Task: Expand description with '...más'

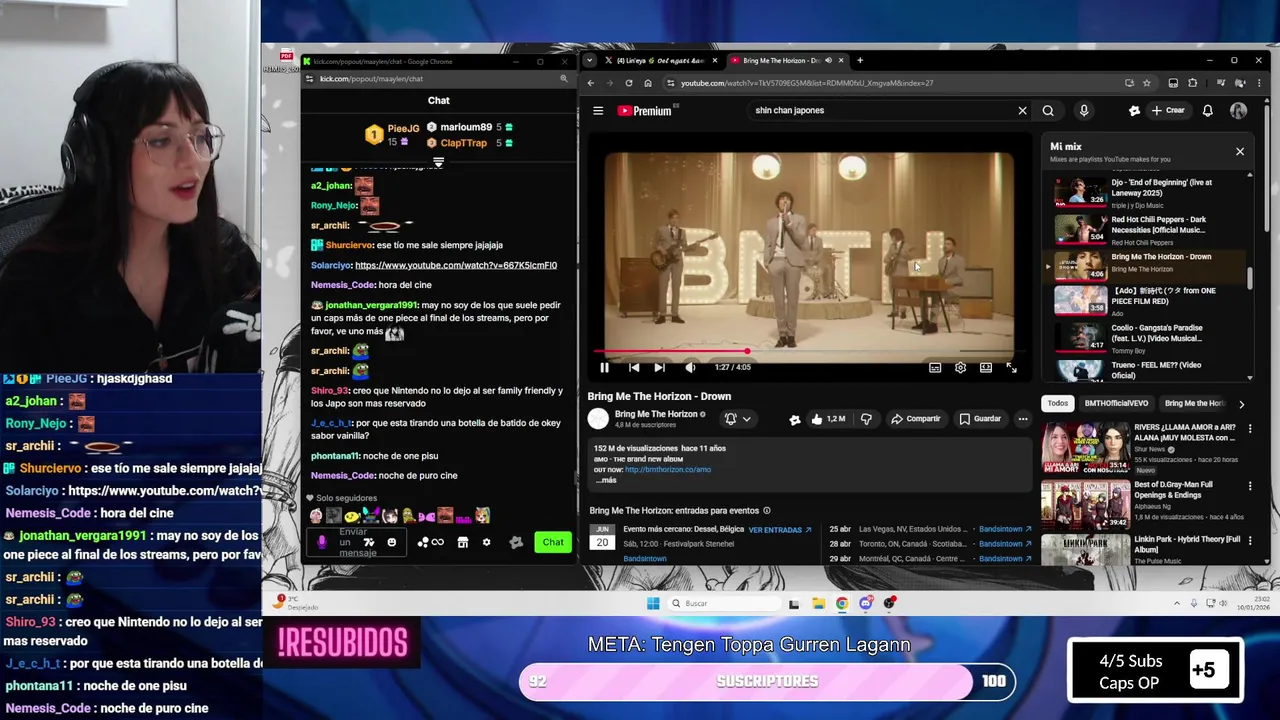Action: pyautogui.click(x=606, y=480)
